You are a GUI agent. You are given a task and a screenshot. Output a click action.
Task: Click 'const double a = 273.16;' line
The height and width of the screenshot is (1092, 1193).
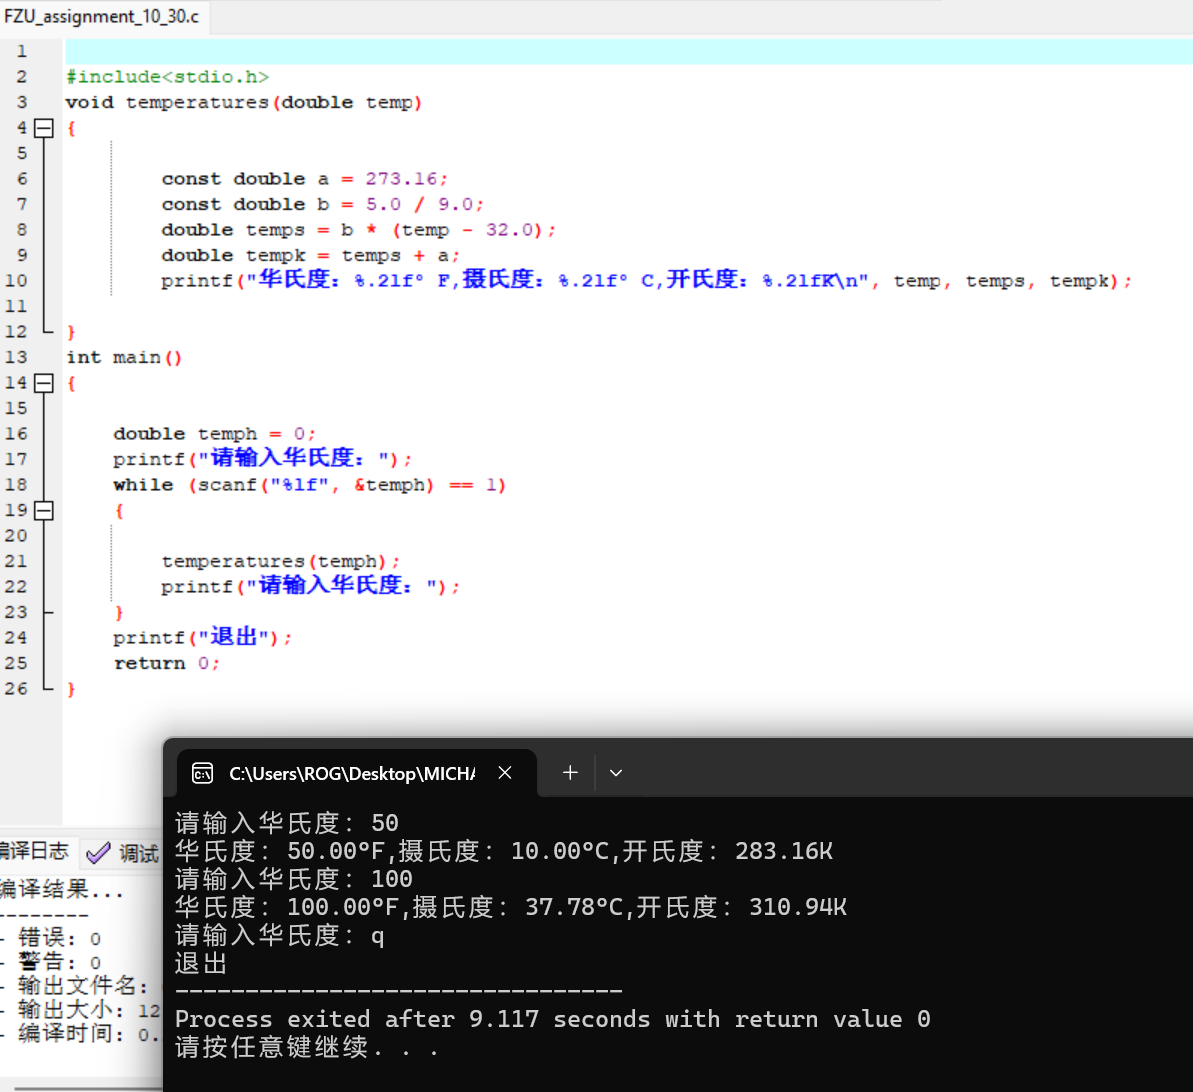[x=304, y=179]
